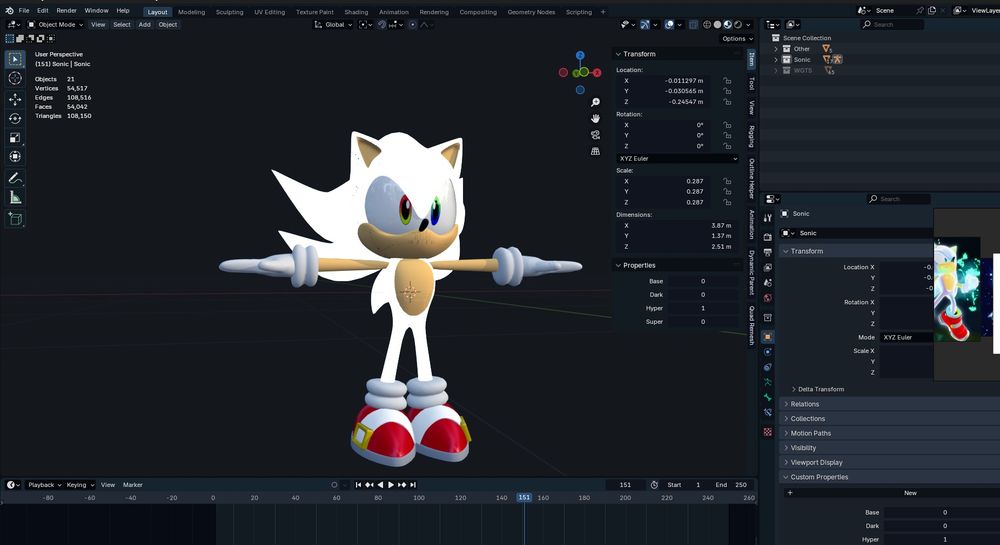Switch to the Shading workspace tab
Image resolution: width=1000 pixels, height=545 pixels.
356,12
